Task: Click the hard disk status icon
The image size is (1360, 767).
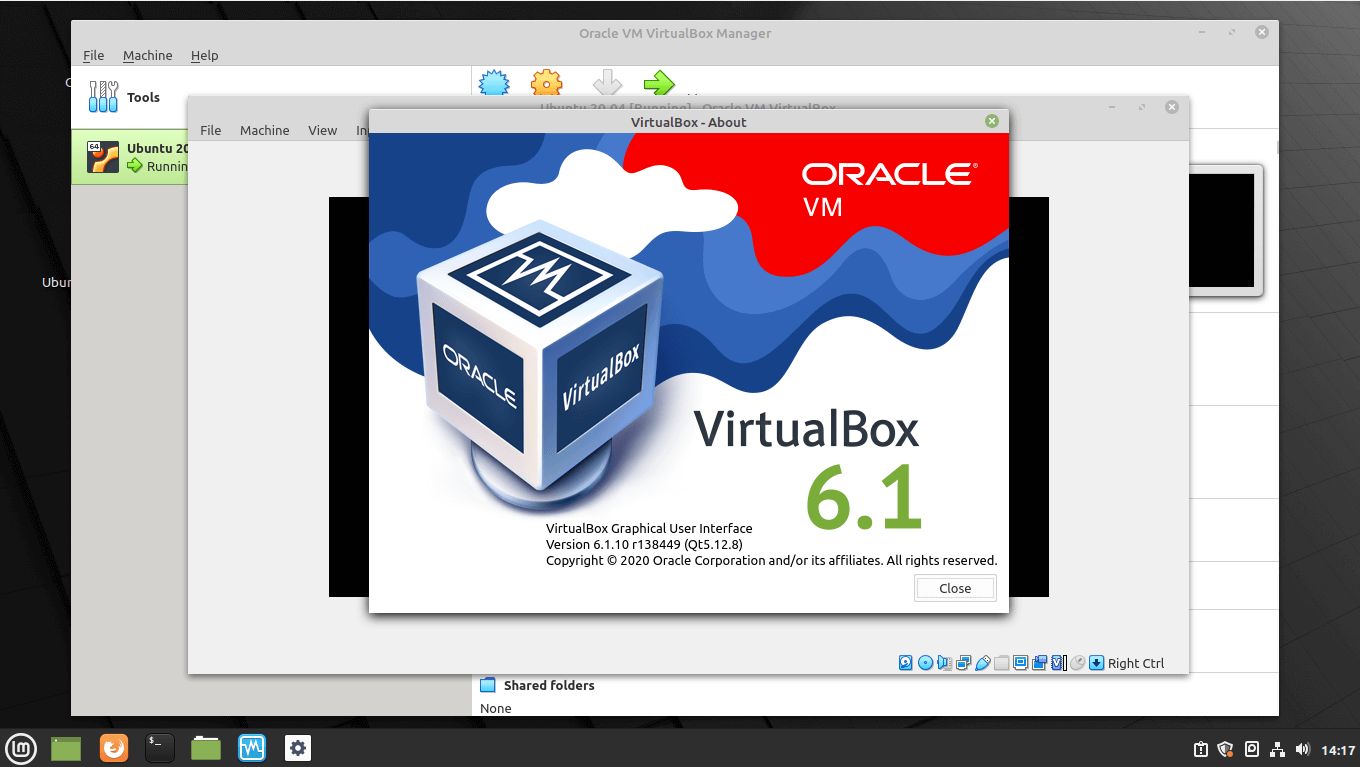Action: pos(904,662)
